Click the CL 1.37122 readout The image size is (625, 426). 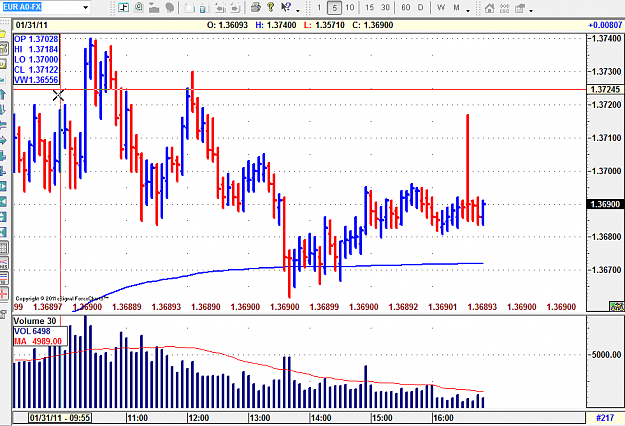pyautogui.click(x=36, y=70)
